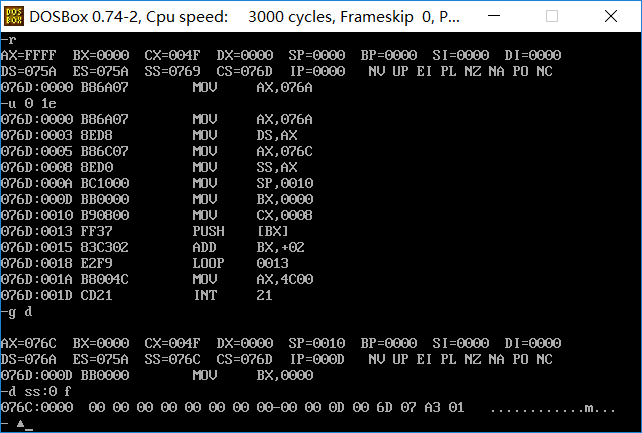Click the '-g d' go command
Screen dimensions: 642x433
[x=16, y=312]
